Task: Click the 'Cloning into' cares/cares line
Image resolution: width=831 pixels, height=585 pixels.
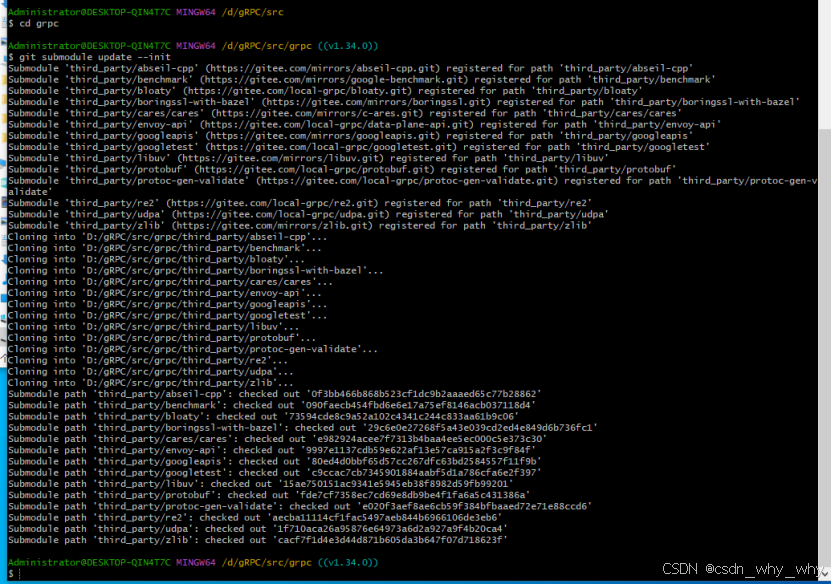Action: [x=171, y=282]
